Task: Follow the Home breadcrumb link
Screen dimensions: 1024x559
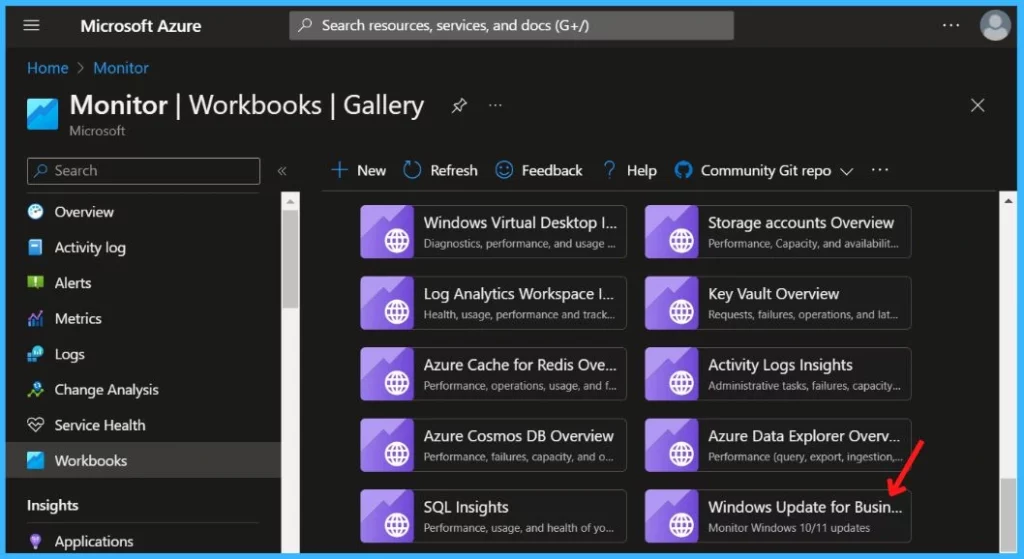Action: pos(47,68)
